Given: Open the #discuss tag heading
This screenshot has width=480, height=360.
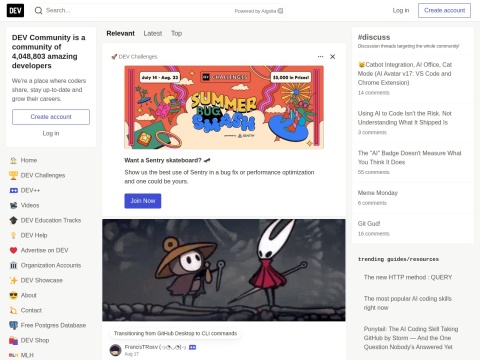Looking at the screenshot, I should coord(374,37).
